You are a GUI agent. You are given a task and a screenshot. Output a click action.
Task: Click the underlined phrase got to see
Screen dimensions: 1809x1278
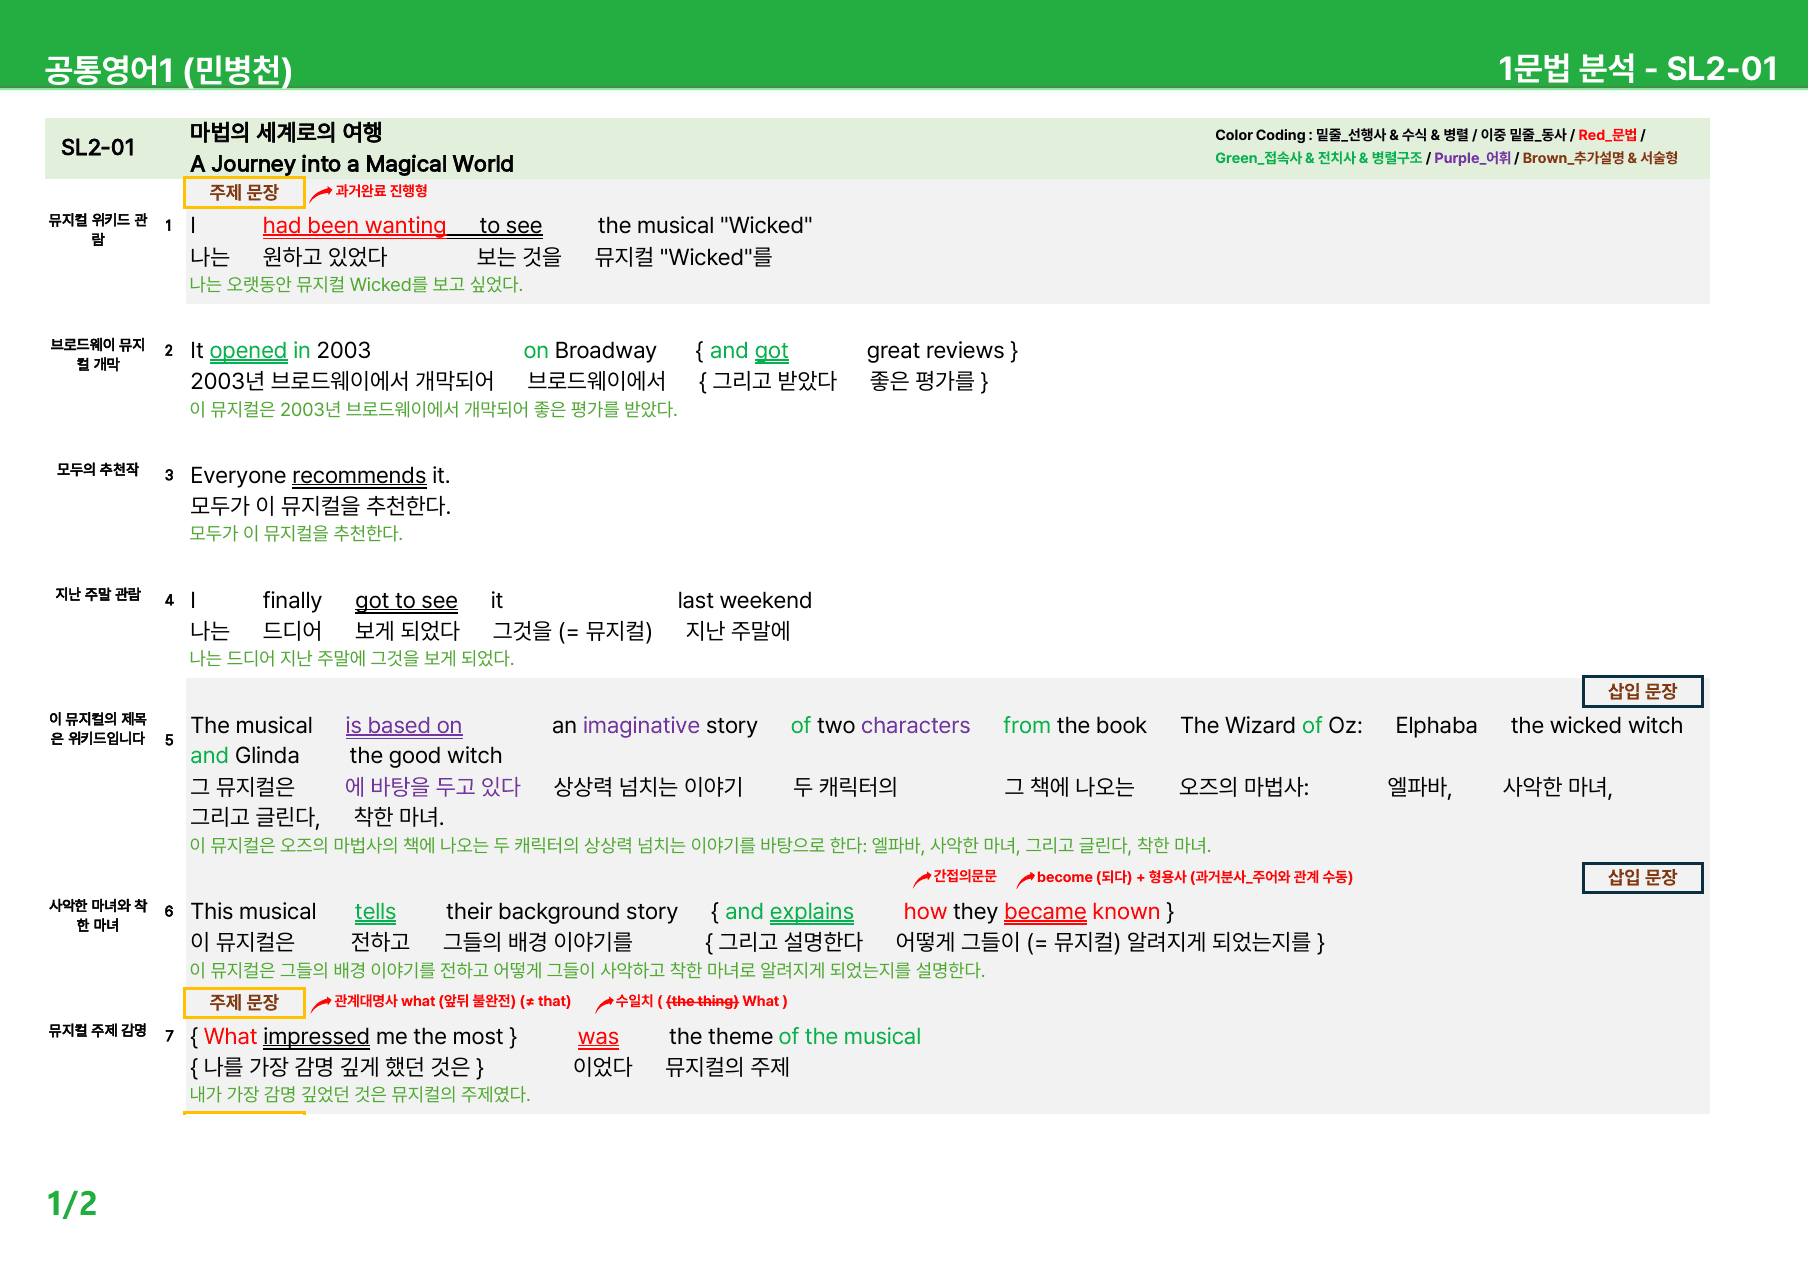tap(406, 601)
